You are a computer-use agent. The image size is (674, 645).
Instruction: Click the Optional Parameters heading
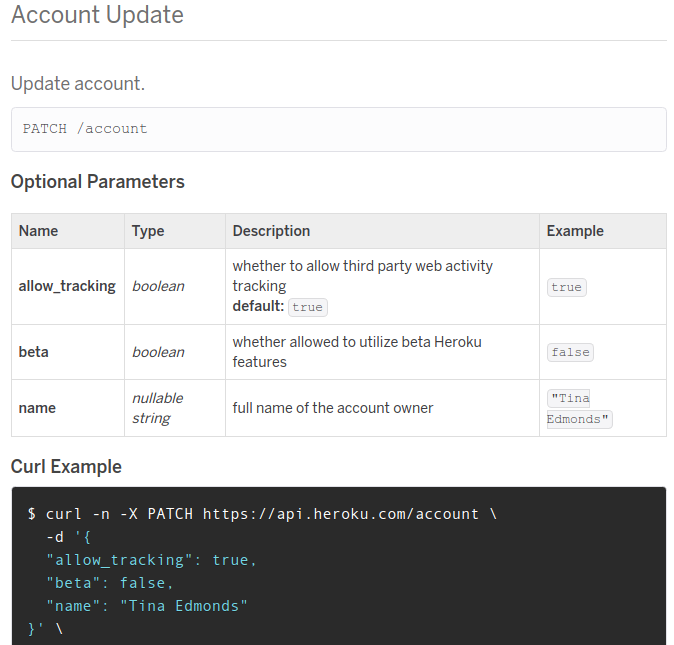(97, 181)
